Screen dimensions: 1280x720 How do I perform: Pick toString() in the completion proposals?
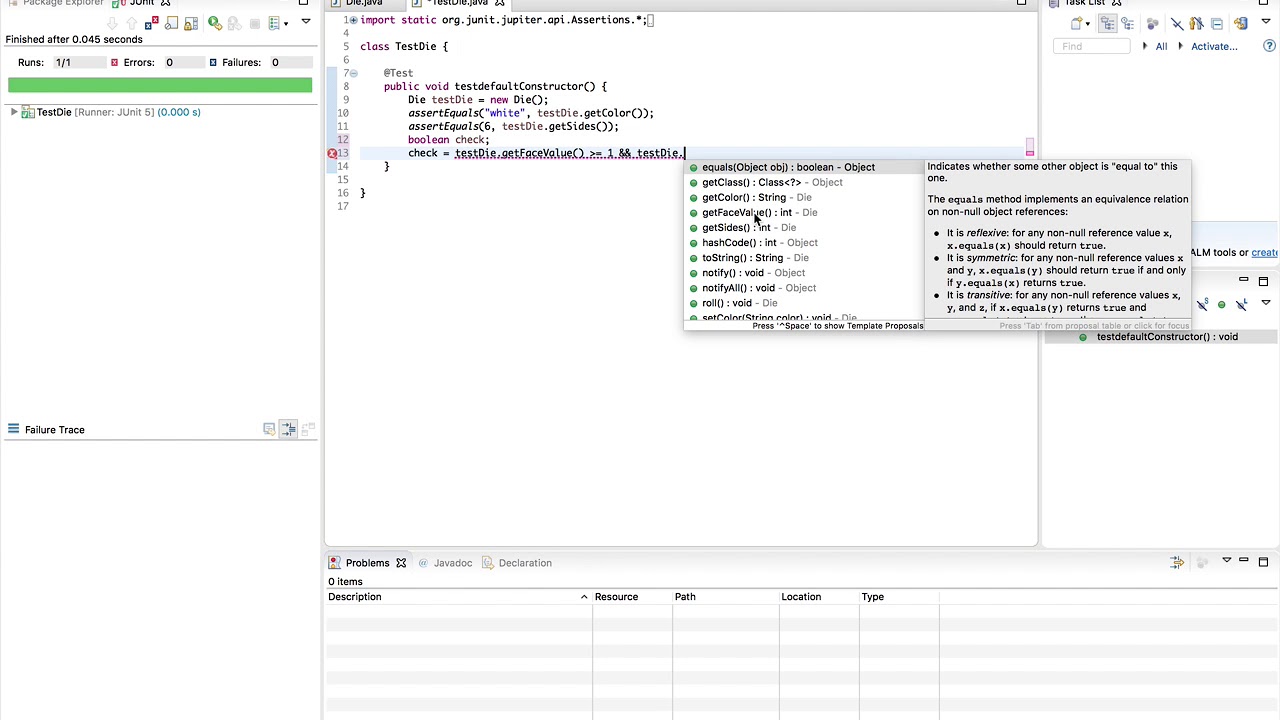click(803, 257)
